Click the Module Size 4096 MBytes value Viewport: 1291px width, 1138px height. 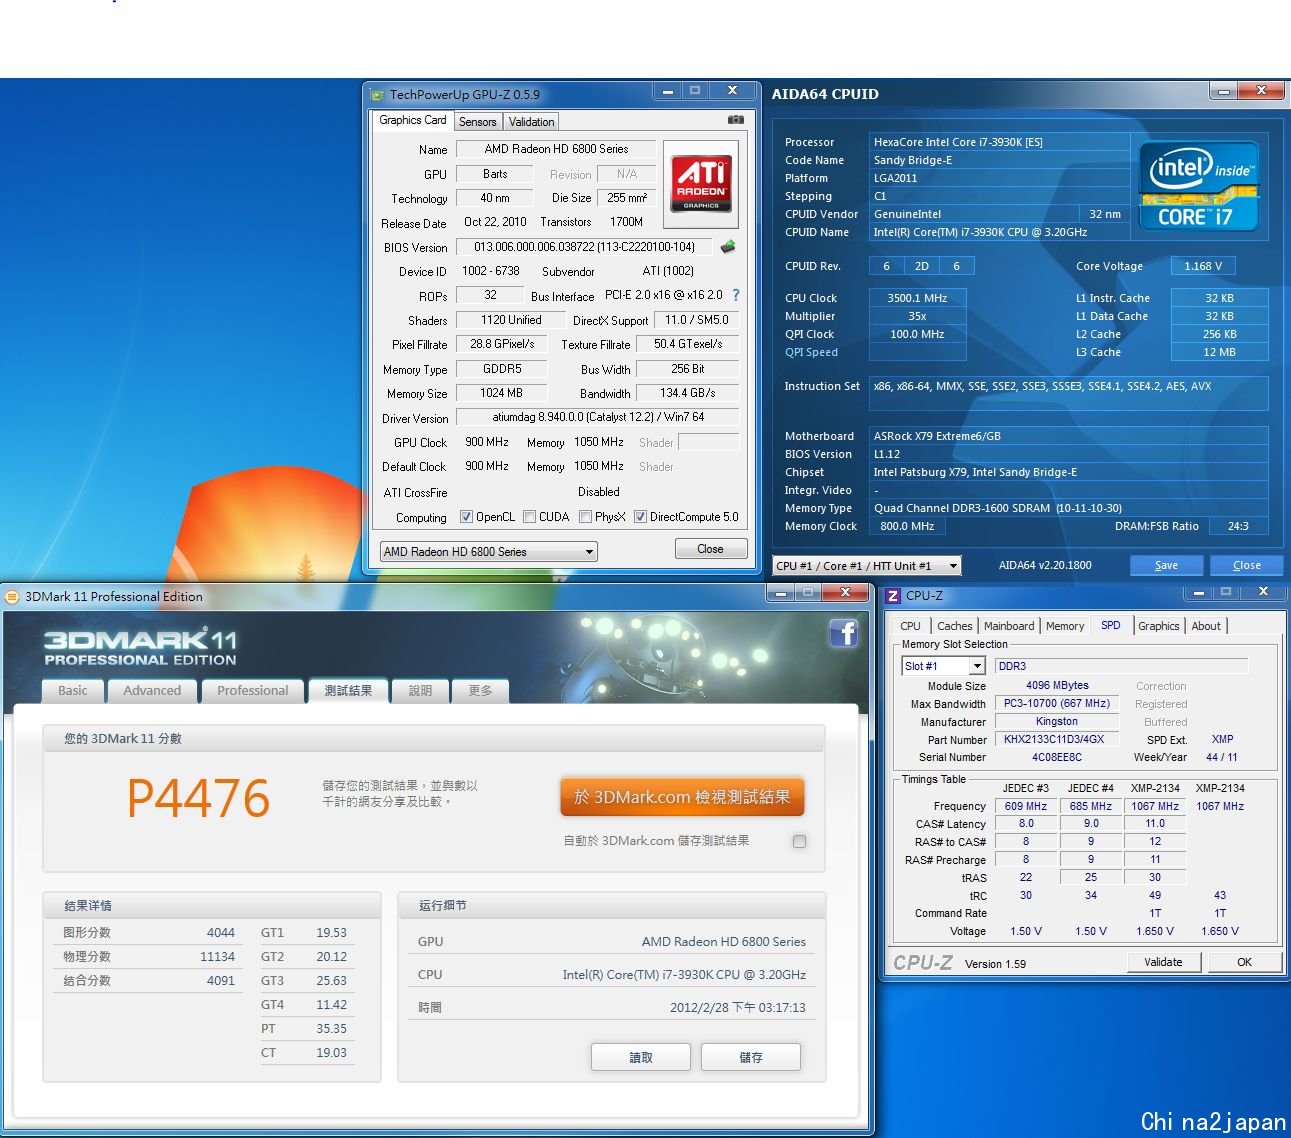(x=1057, y=686)
